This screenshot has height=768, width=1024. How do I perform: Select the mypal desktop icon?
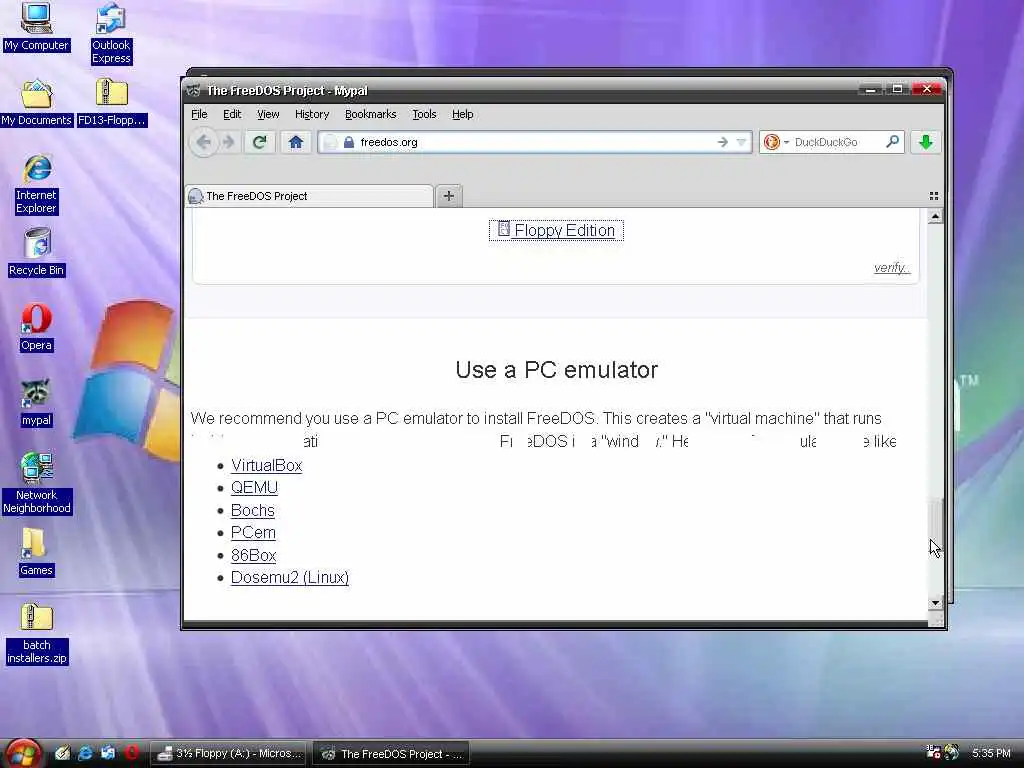[x=36, y=403]
